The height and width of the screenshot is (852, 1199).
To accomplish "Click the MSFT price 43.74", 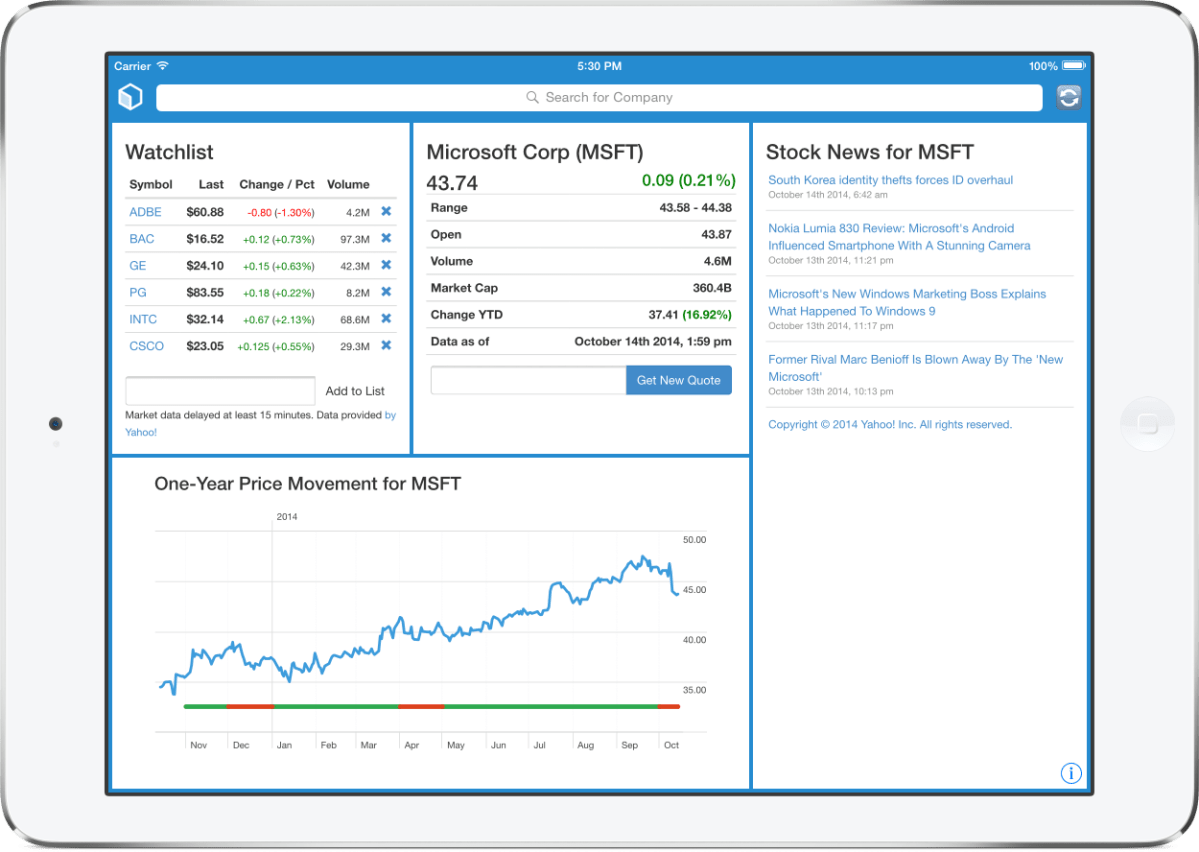I will [452, 184].
